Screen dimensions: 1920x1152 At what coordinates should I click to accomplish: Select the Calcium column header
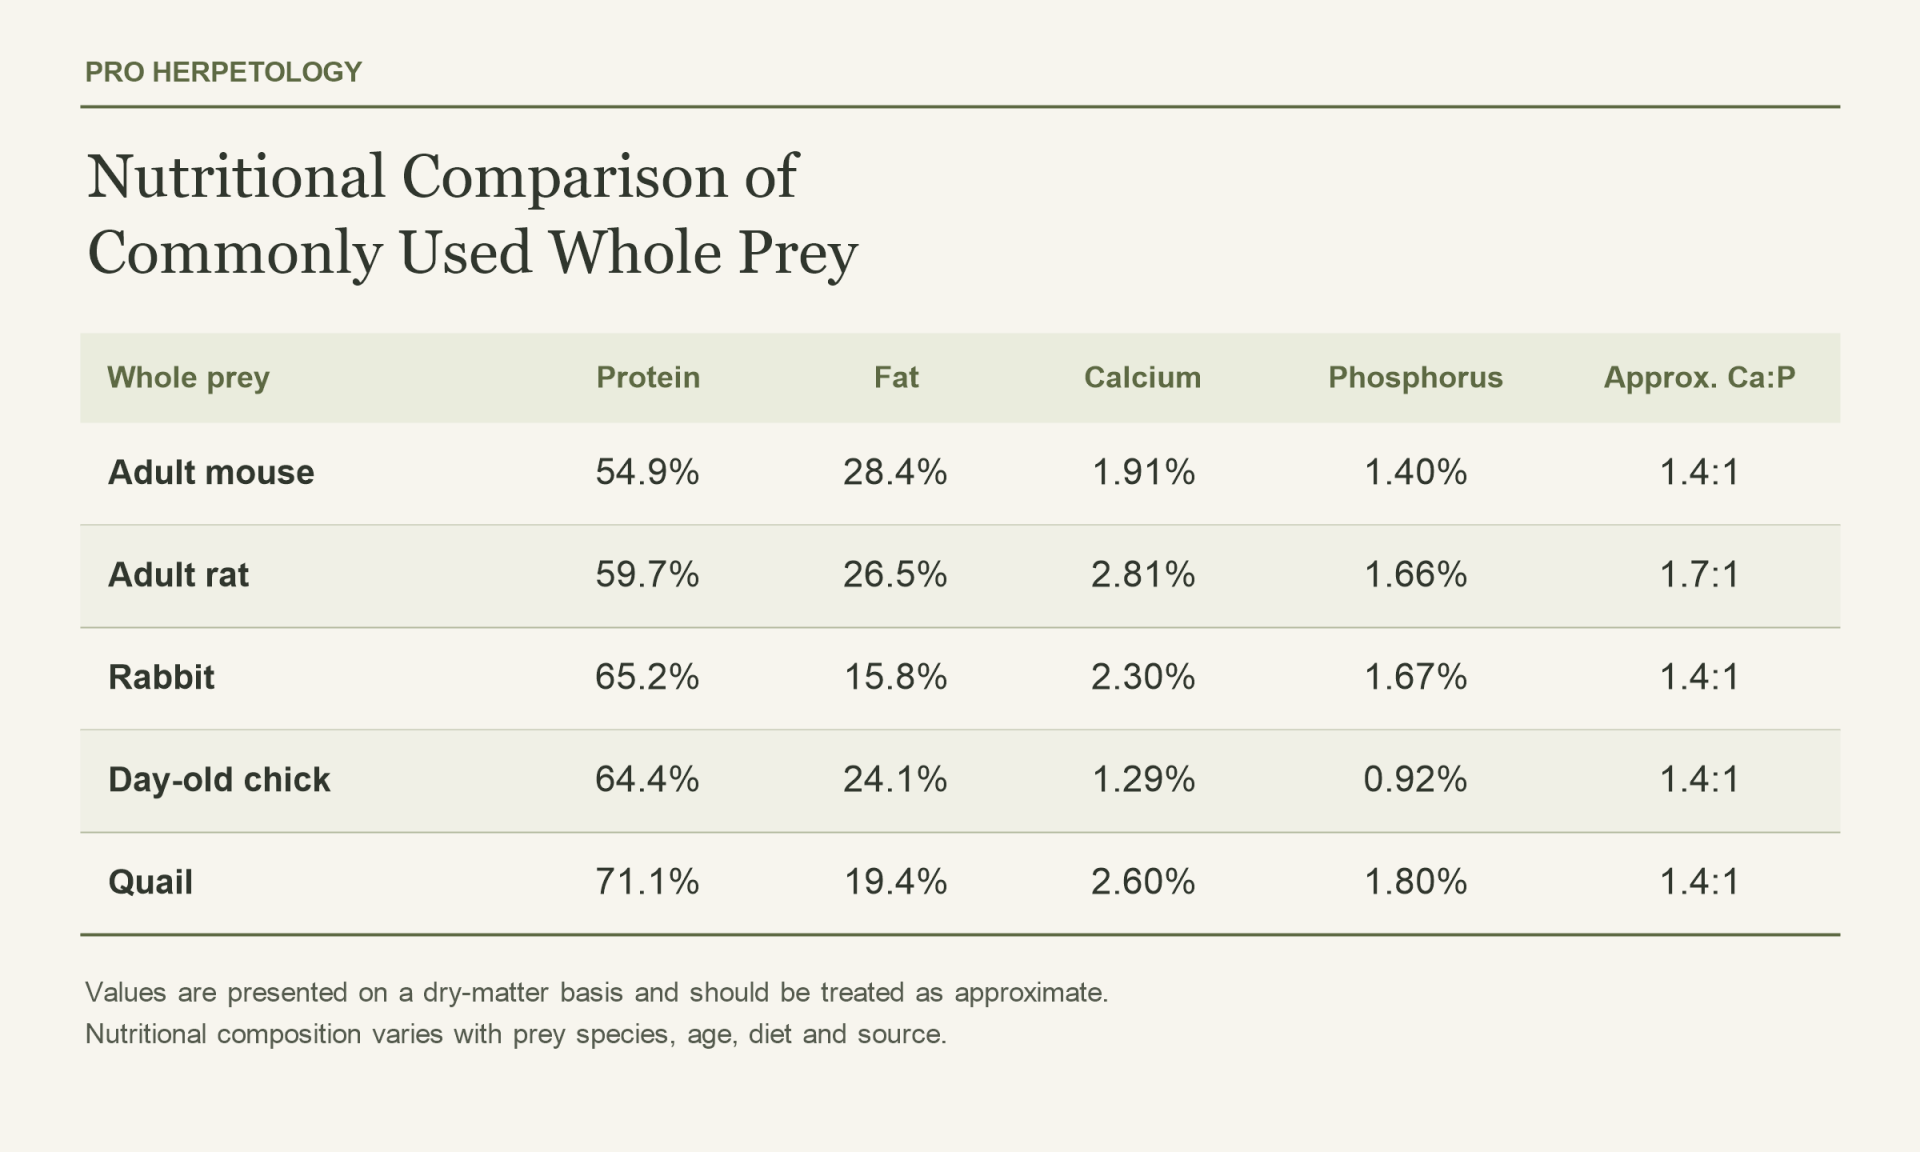[1142, 377]
